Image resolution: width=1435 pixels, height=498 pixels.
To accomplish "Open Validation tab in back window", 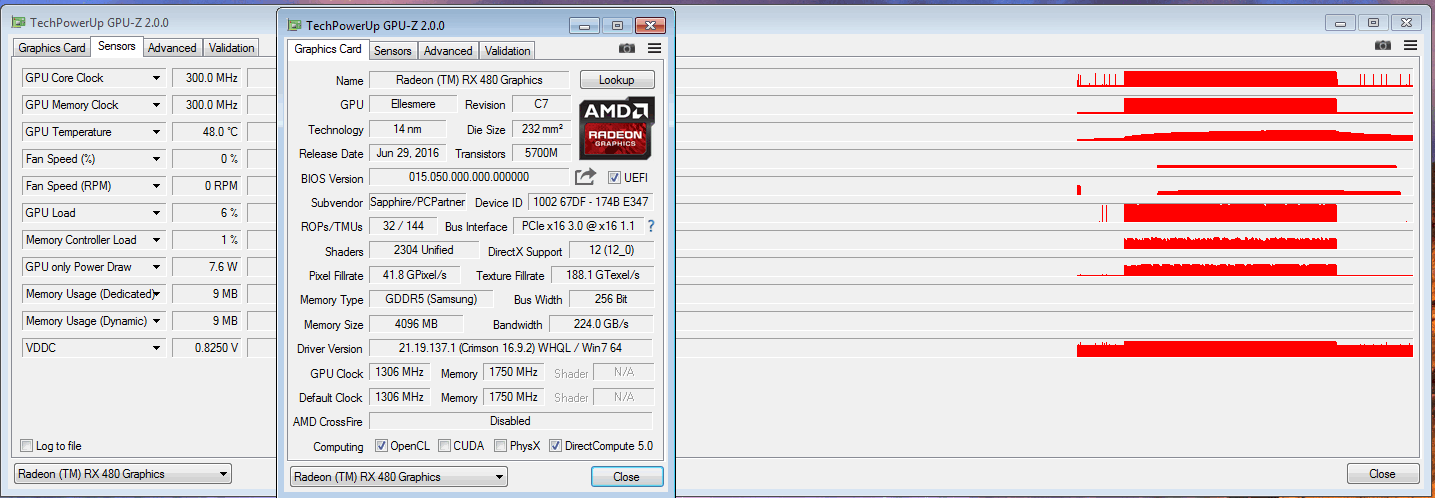I will [x=232, y=48].
